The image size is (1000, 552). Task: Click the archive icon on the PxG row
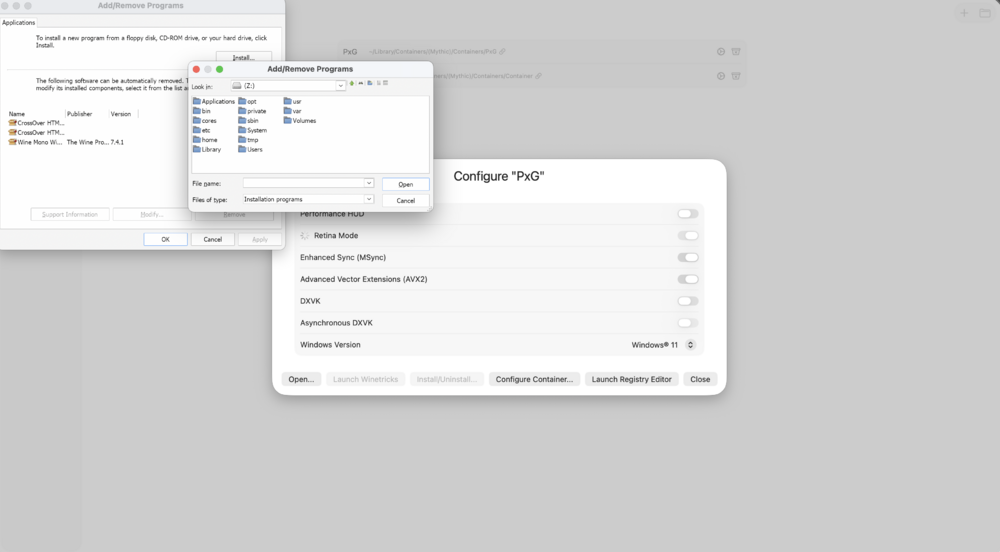736,52
